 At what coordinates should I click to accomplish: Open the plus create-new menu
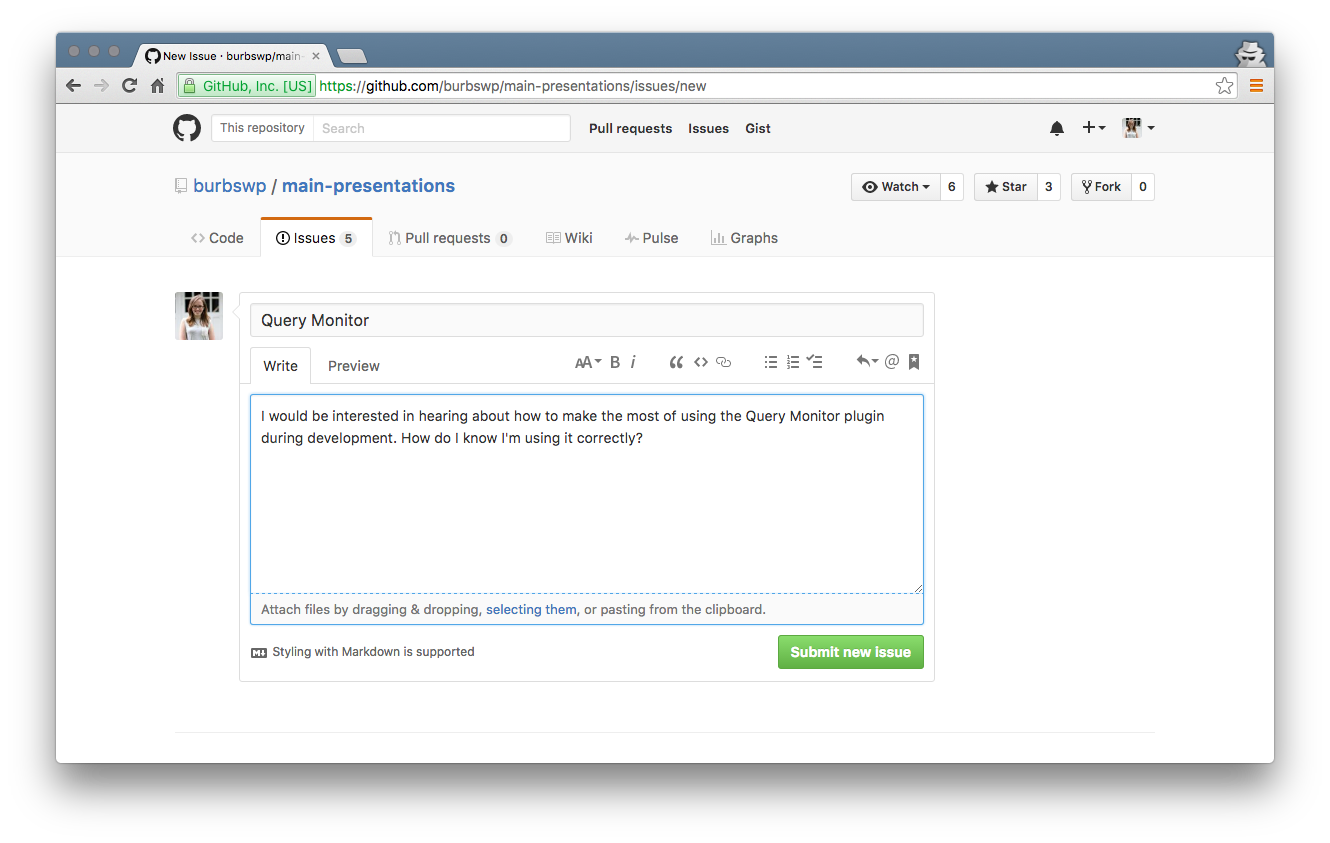[x=1094, y=128]
